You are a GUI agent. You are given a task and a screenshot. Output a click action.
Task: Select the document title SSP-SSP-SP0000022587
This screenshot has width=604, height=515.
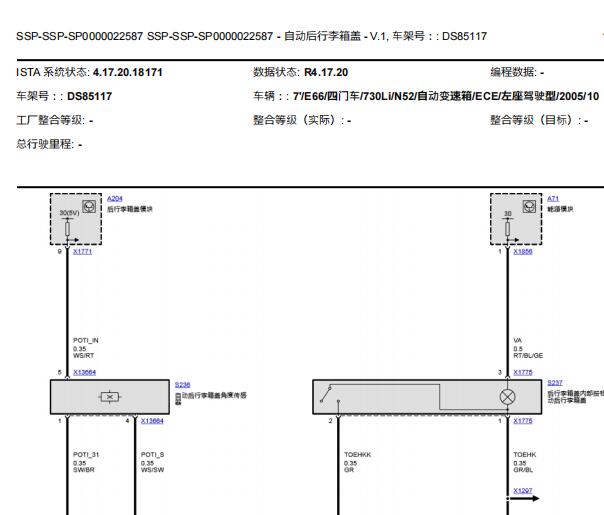(x=79, y=37)
